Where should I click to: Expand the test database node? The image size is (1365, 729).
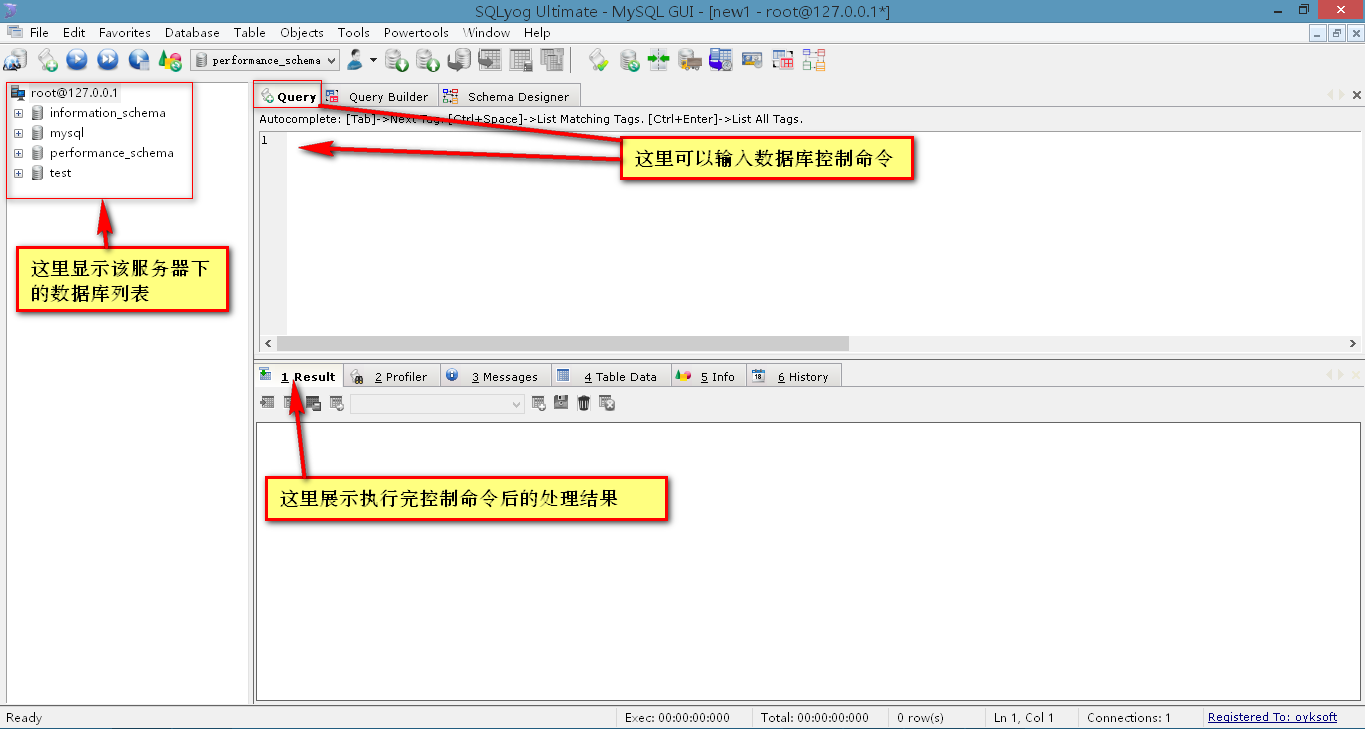(18, 173)
